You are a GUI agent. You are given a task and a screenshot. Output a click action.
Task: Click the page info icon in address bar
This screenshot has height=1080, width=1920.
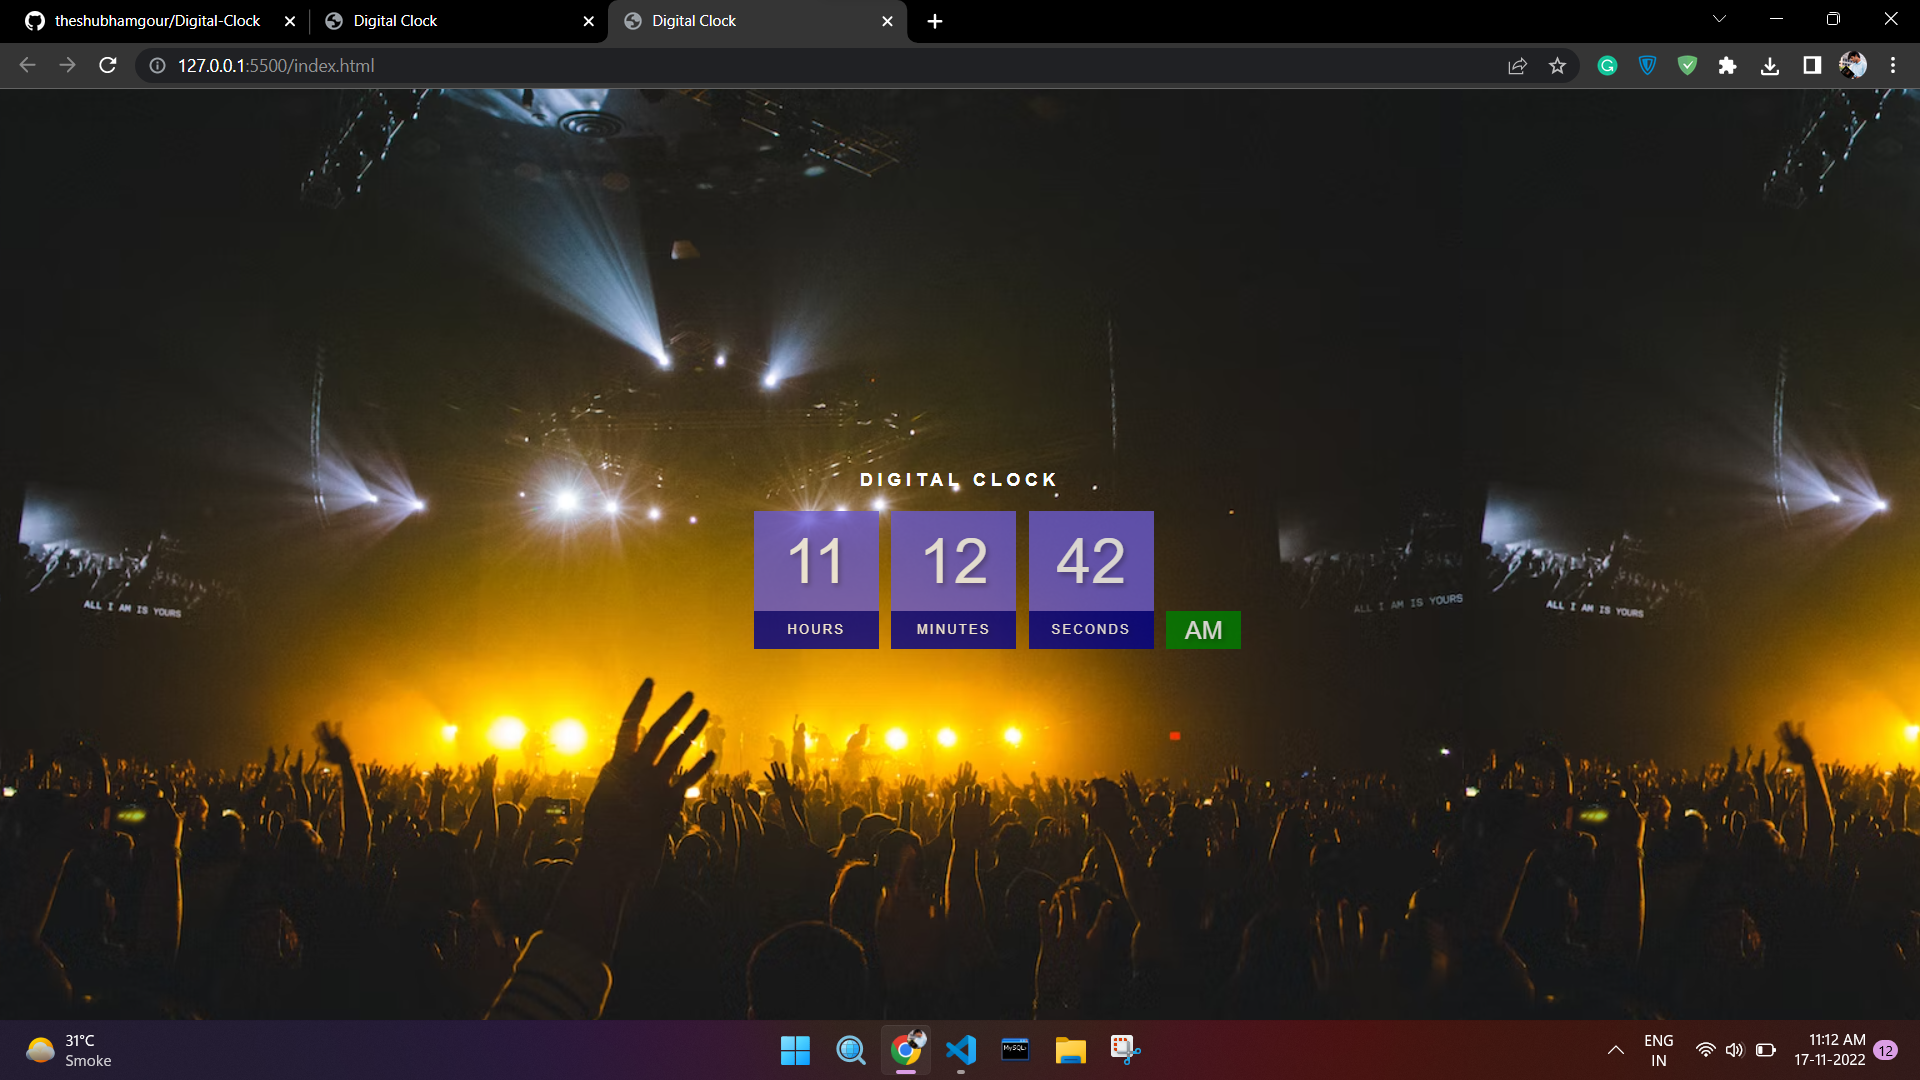[157, 66]
